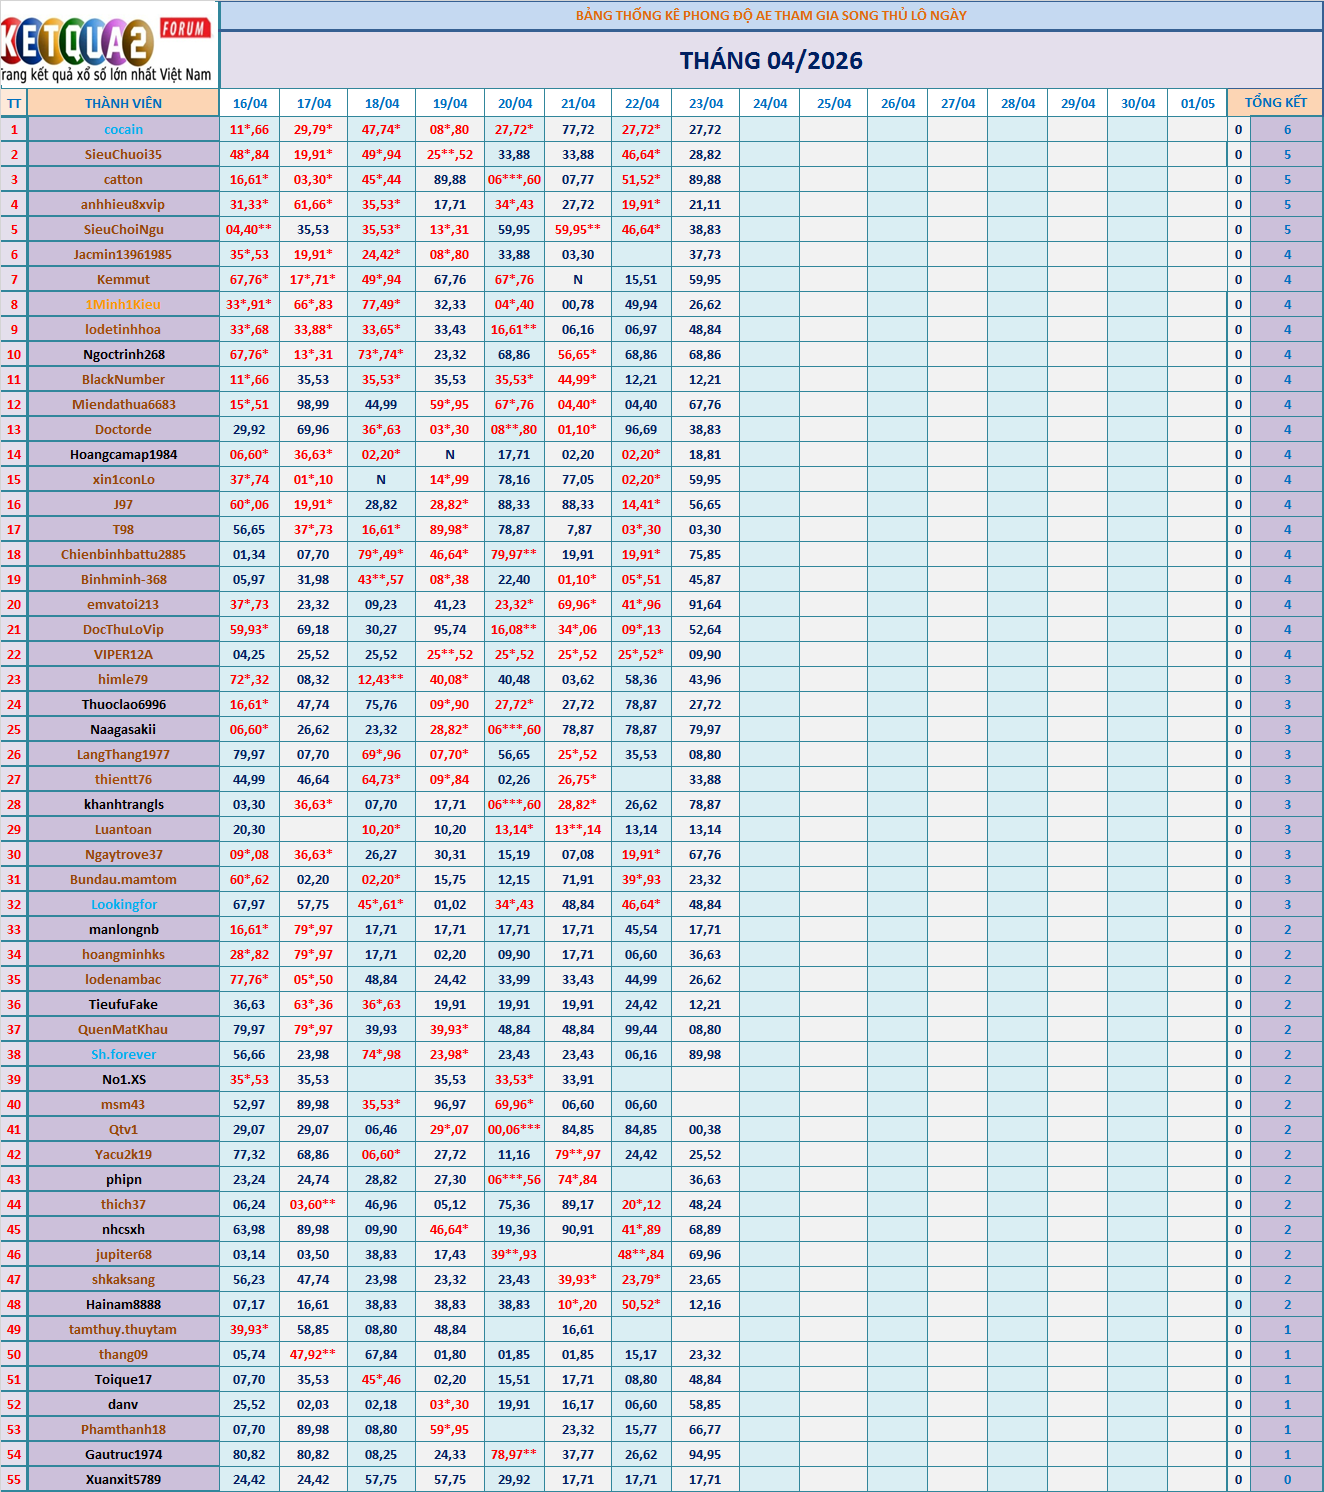
Task: Select the 24/04 date column header
Action: [x=770, y=103]
